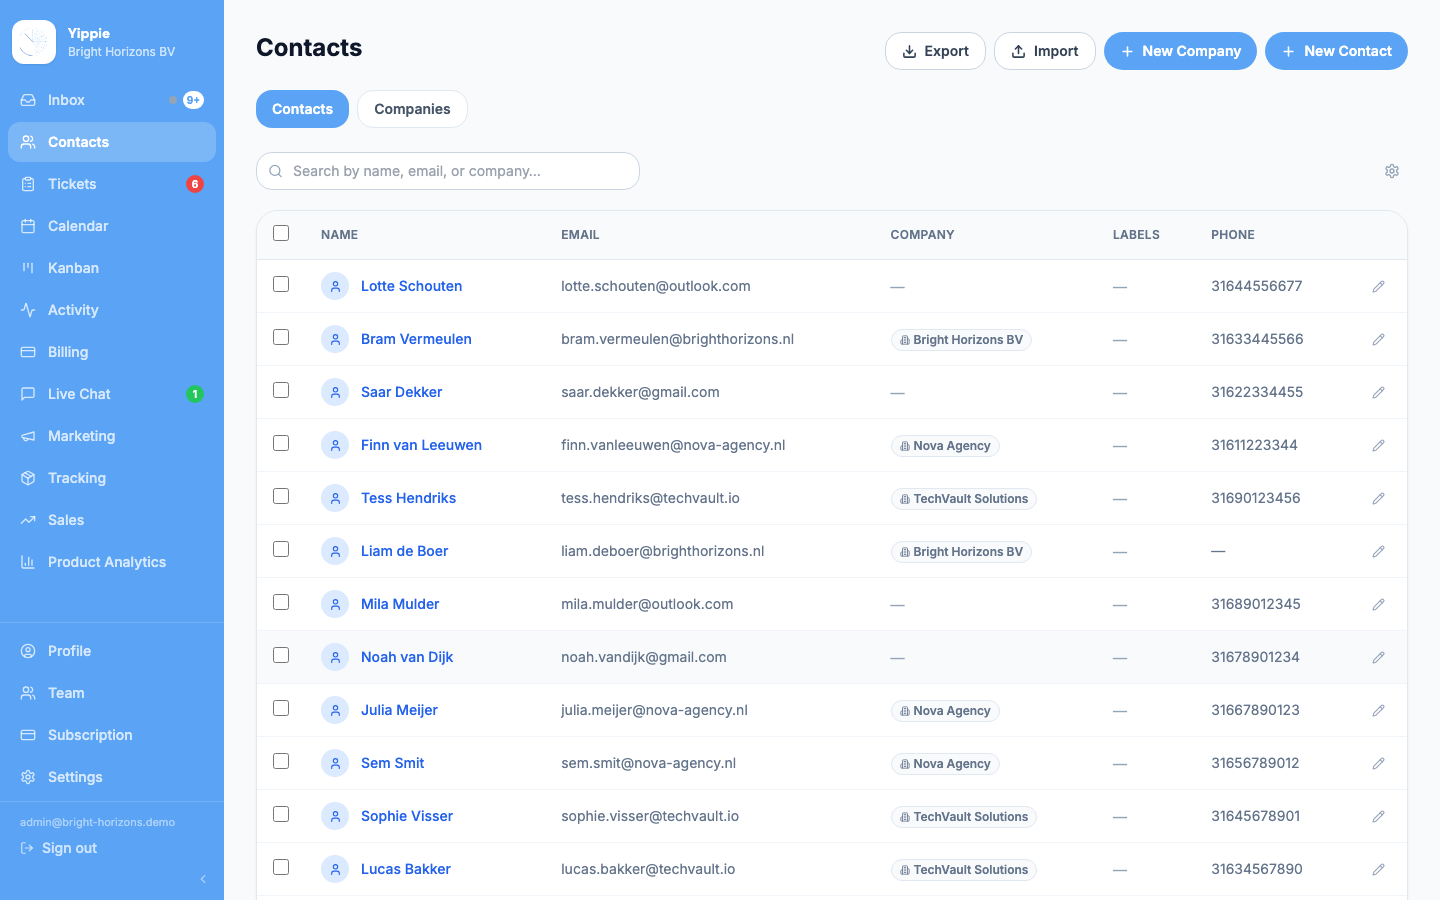Open the Team page

pyautogui.click(x=112, y=693)
